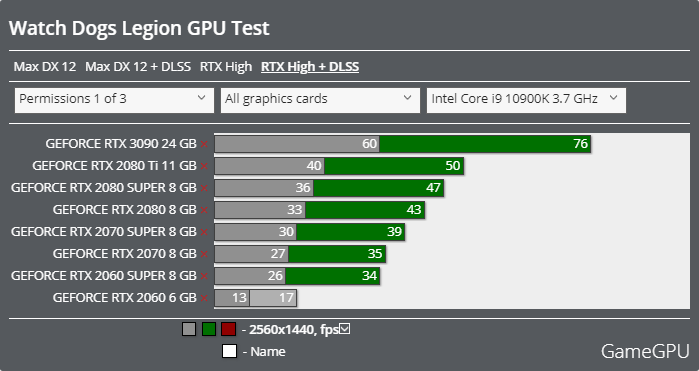This screenshot has width=699, height=371.
Task: Switch to RTX High tab
Action: click(226, 66)
